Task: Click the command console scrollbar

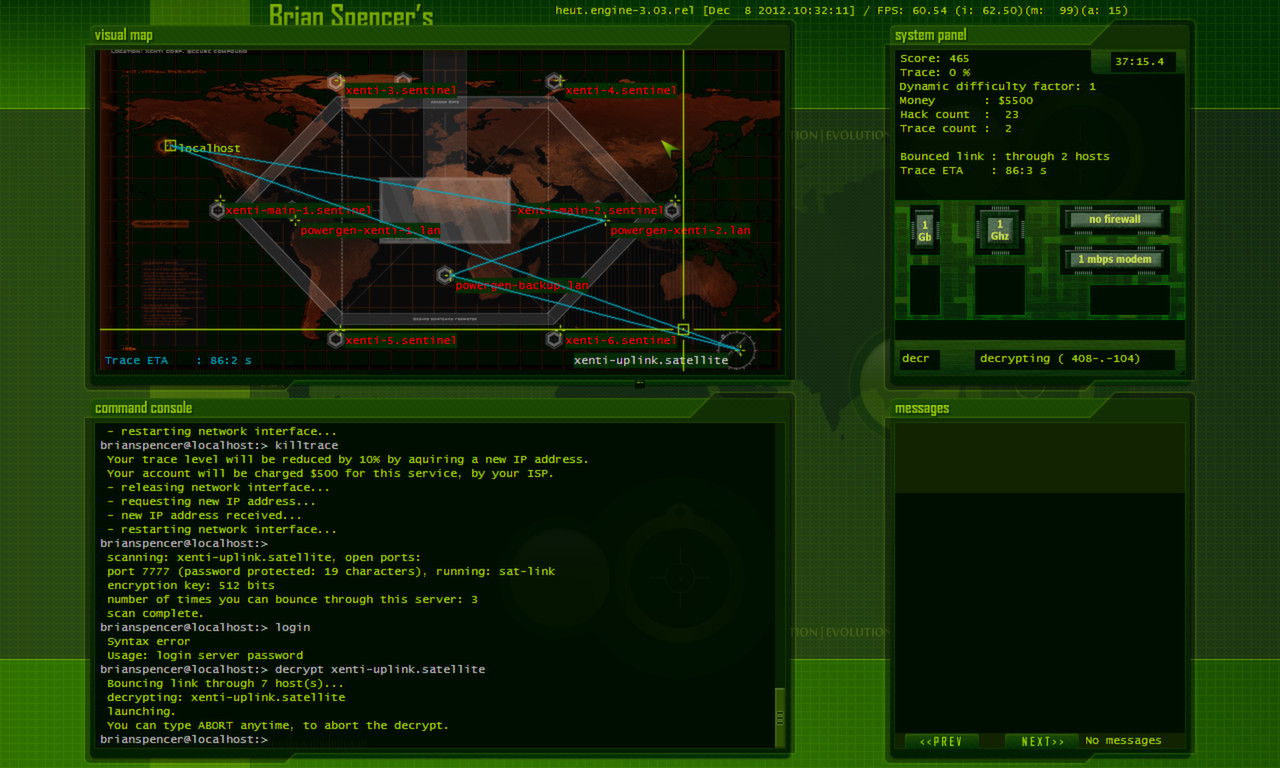Action: [781, 714]
